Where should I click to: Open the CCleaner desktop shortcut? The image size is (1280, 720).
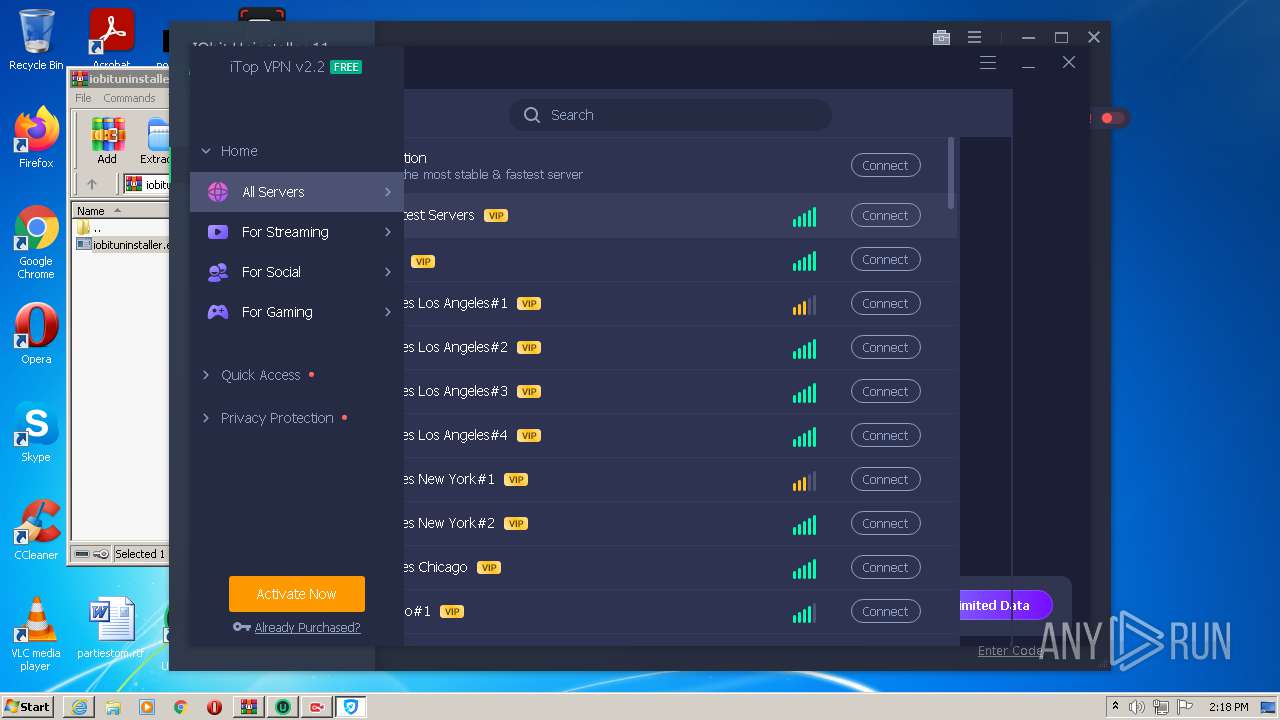tap(36, 530)
